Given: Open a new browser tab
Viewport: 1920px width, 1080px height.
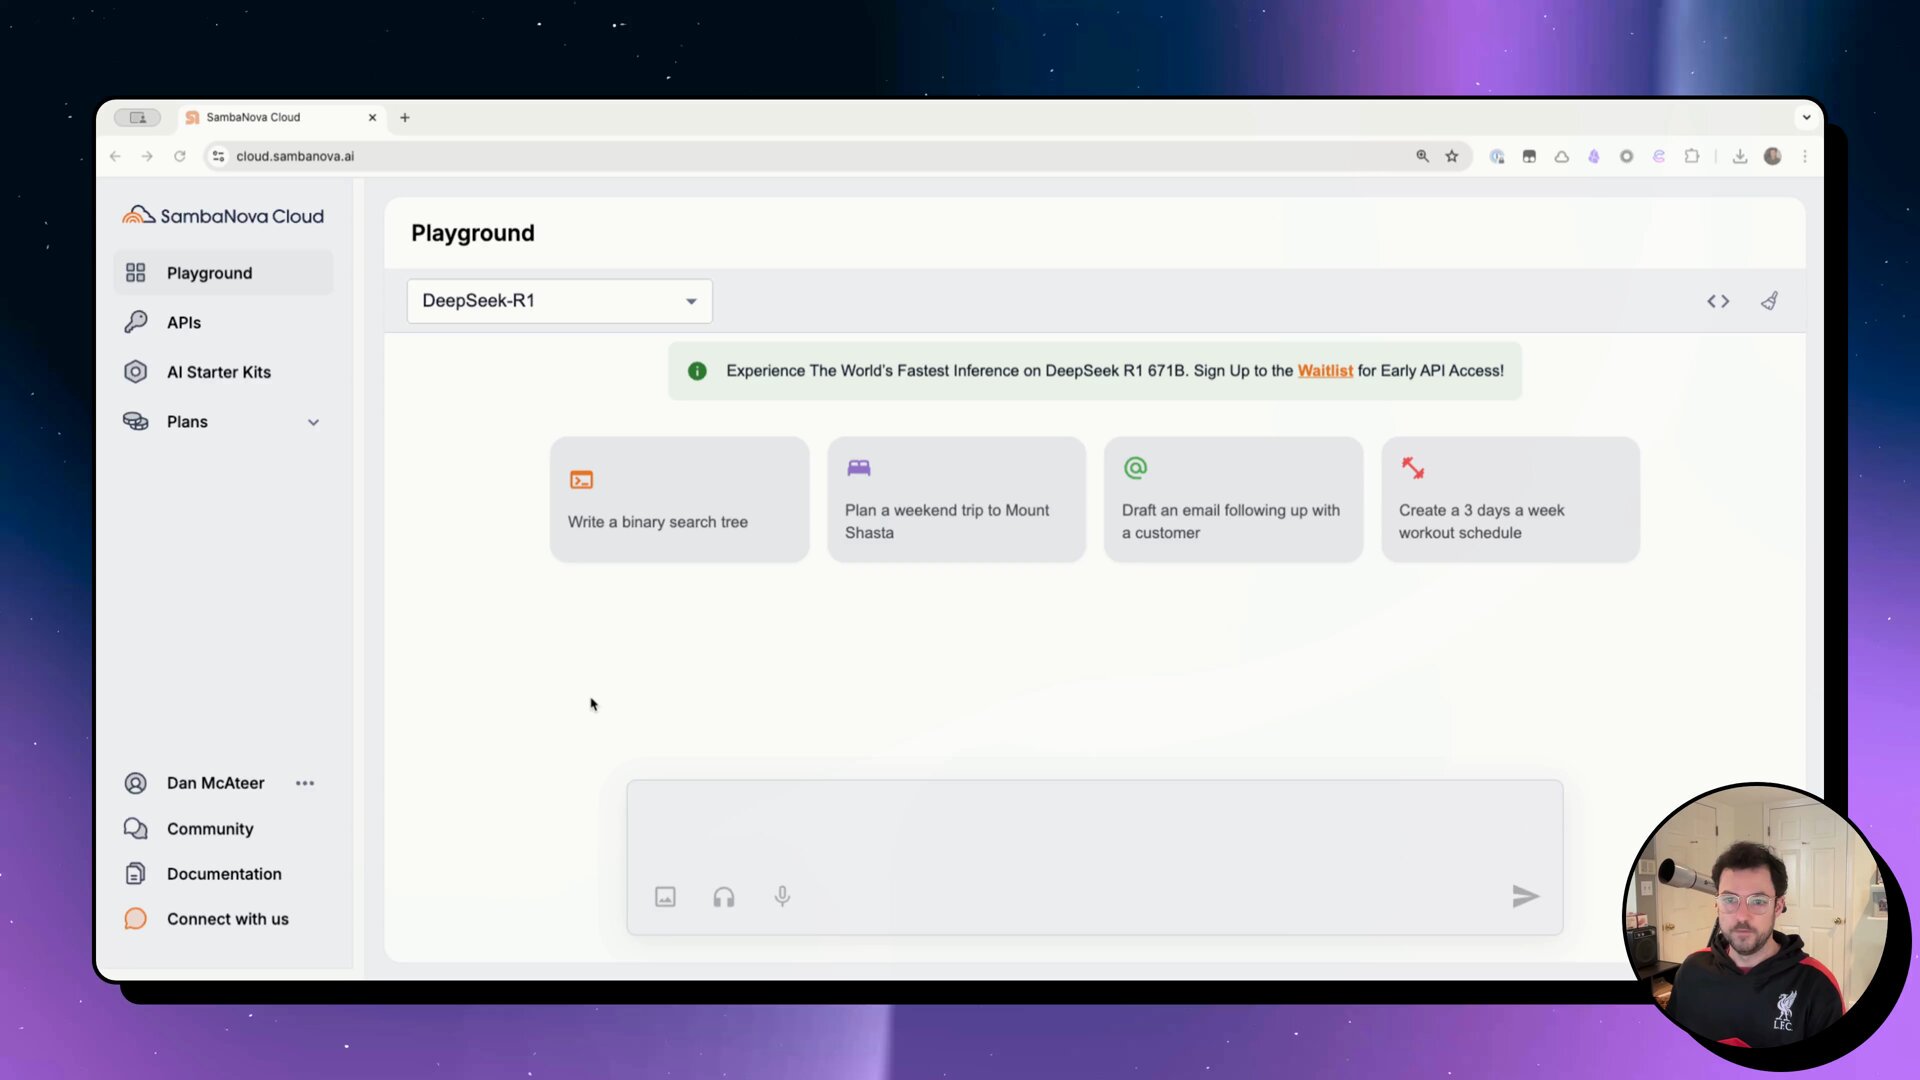Looking at the screenshot, I should (x=405, y=117).
